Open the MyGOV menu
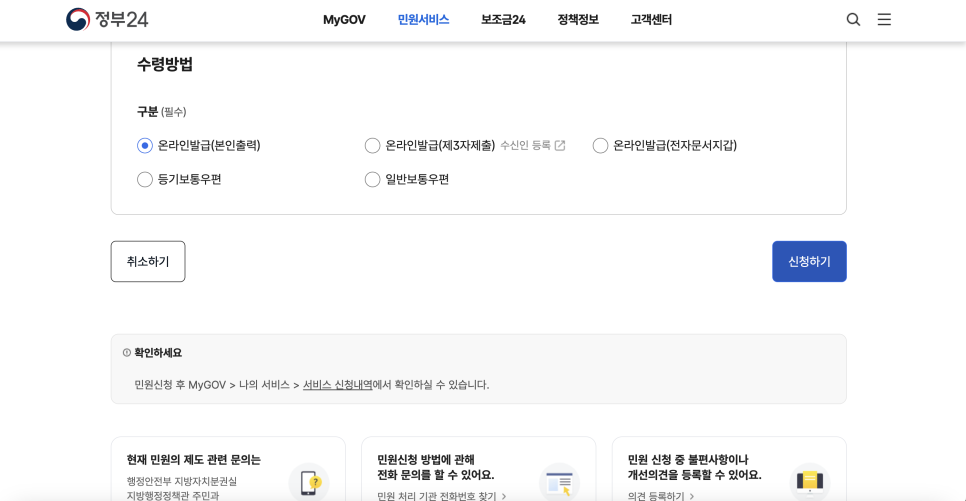 [344, 20]
